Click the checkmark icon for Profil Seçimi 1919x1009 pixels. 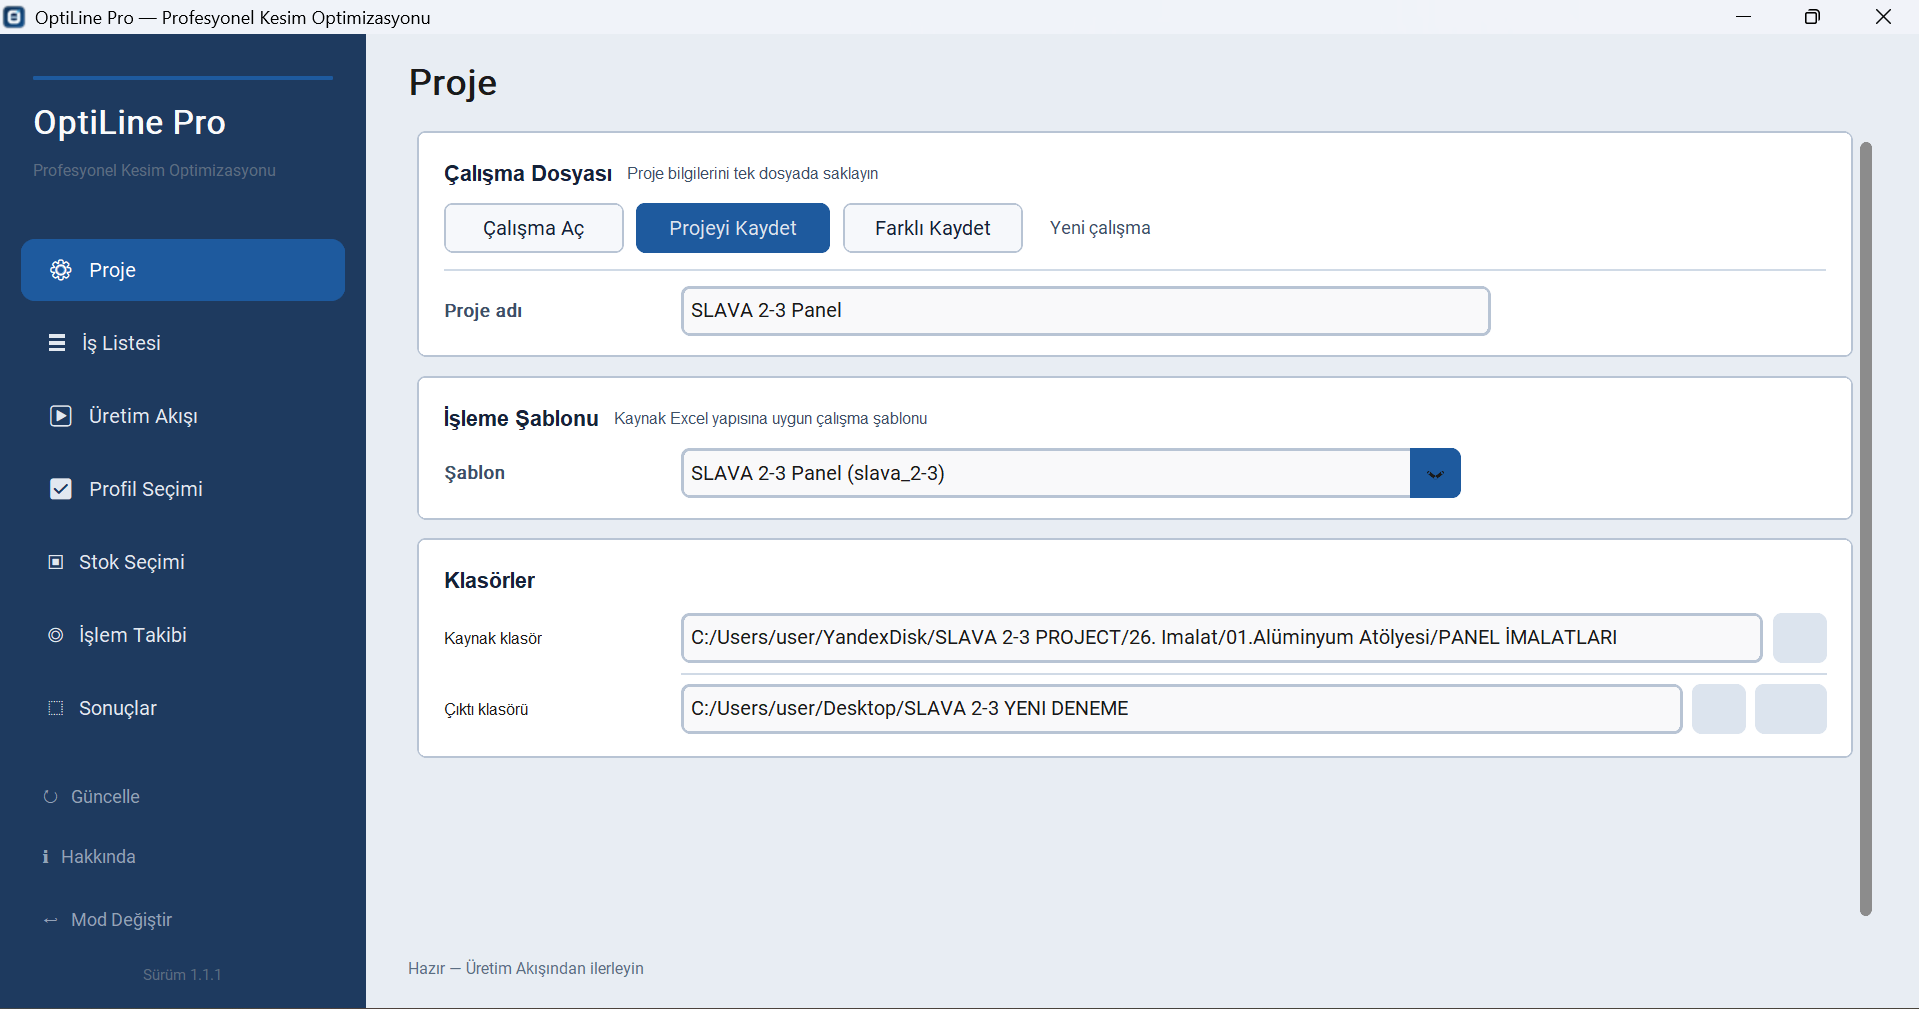point(61,489)
